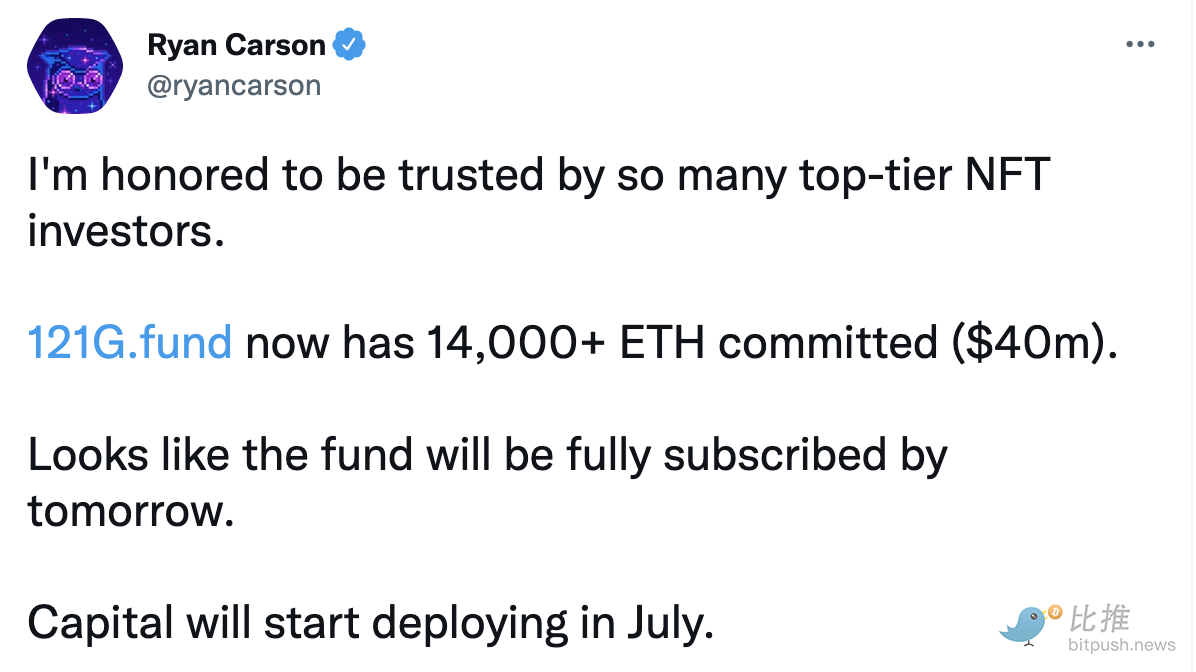
Task: Open Ryan Carson's pixel-art profile avatar
Action: pyautogui.click(x=75, y=66)
